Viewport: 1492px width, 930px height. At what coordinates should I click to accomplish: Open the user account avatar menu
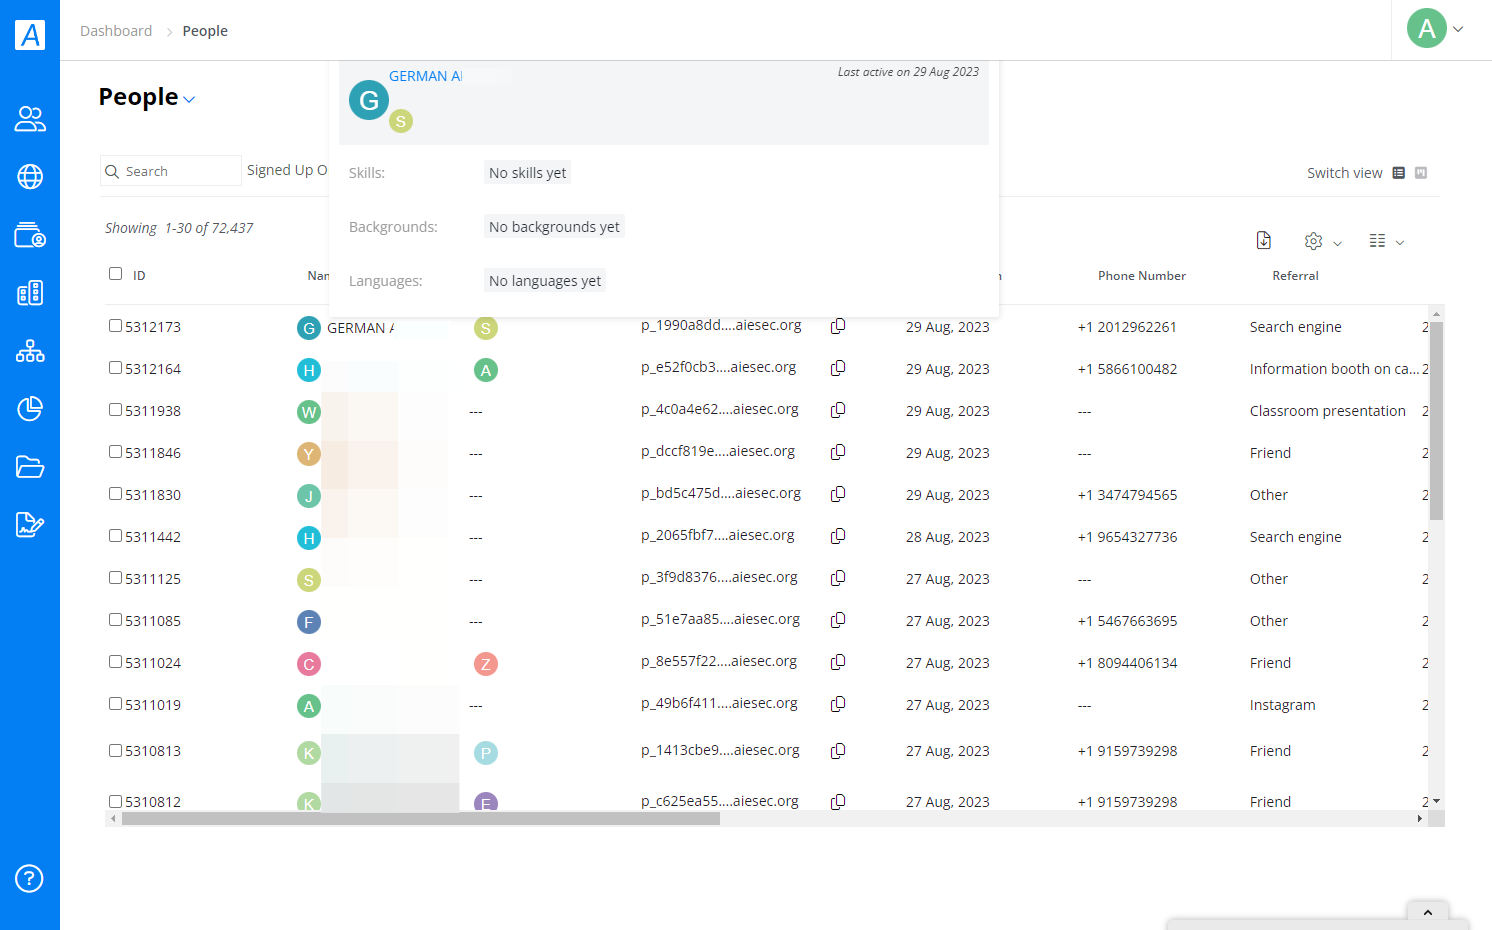pyautogui.click(x=1435, y=29)
